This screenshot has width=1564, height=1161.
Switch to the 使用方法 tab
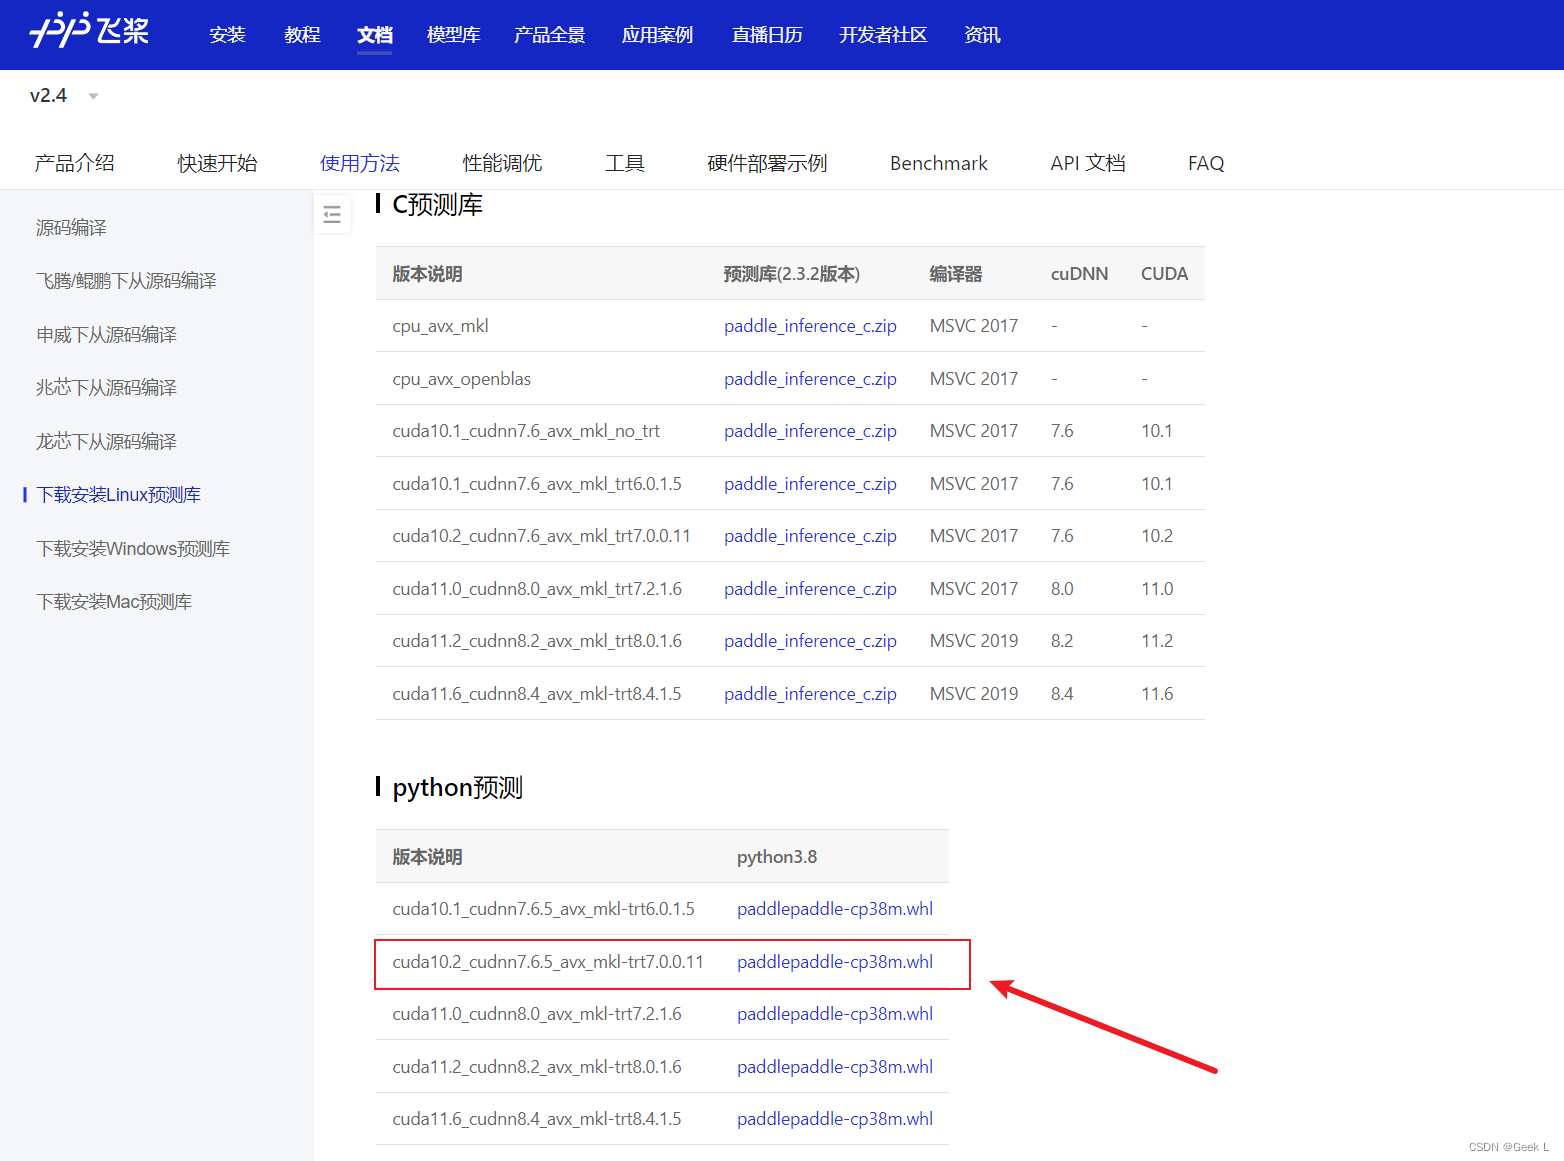(x=360, y=163)
